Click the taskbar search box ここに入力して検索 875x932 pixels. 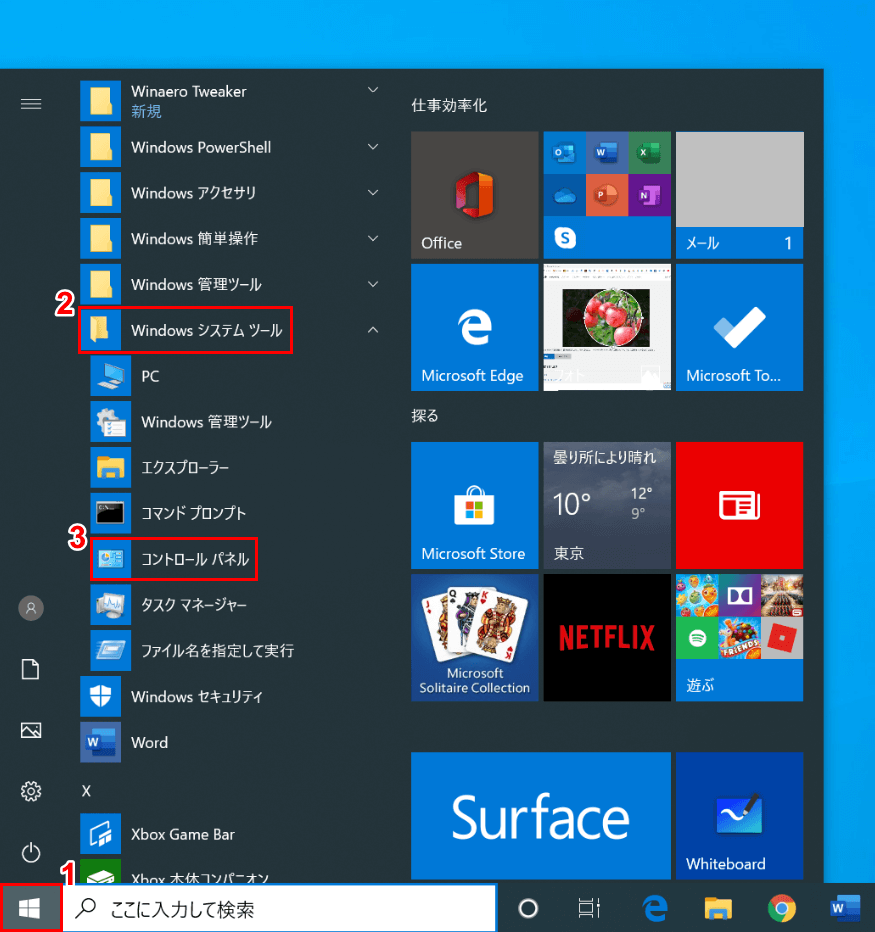pos(279,908)
